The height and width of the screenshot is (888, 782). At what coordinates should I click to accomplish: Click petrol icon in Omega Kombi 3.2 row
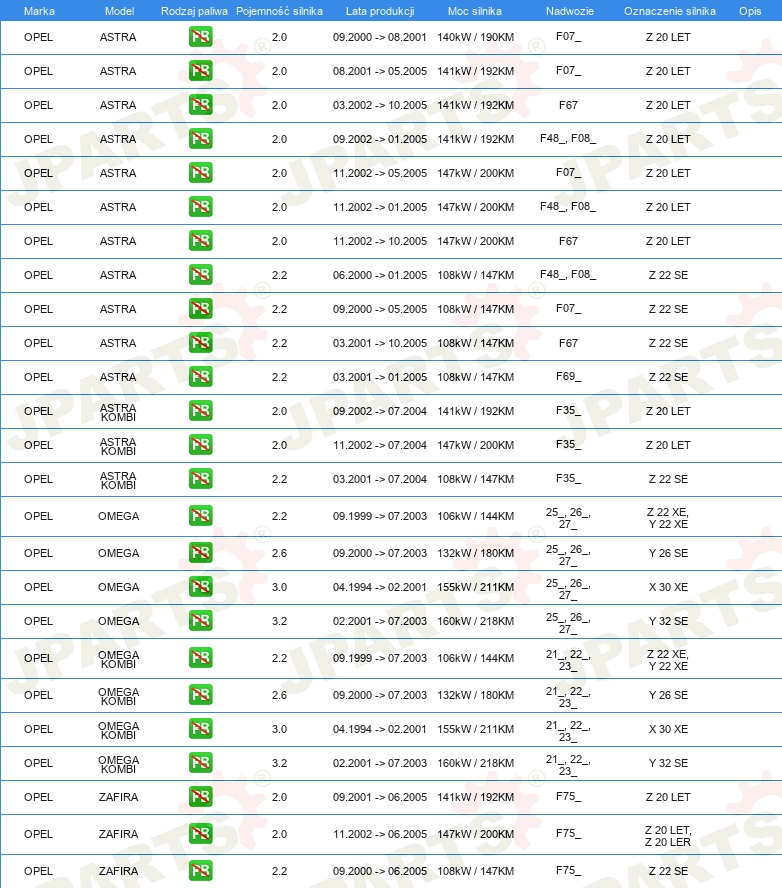pyautogui.click(x=200, y=763)
